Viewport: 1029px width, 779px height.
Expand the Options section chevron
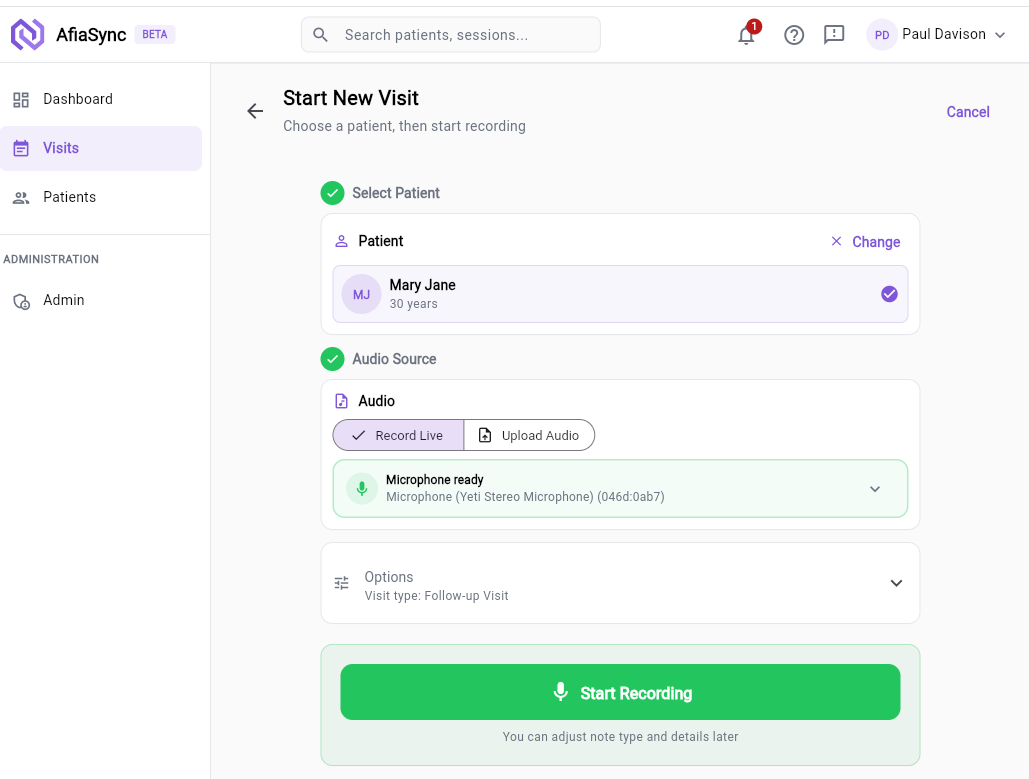tap(896, 582)
